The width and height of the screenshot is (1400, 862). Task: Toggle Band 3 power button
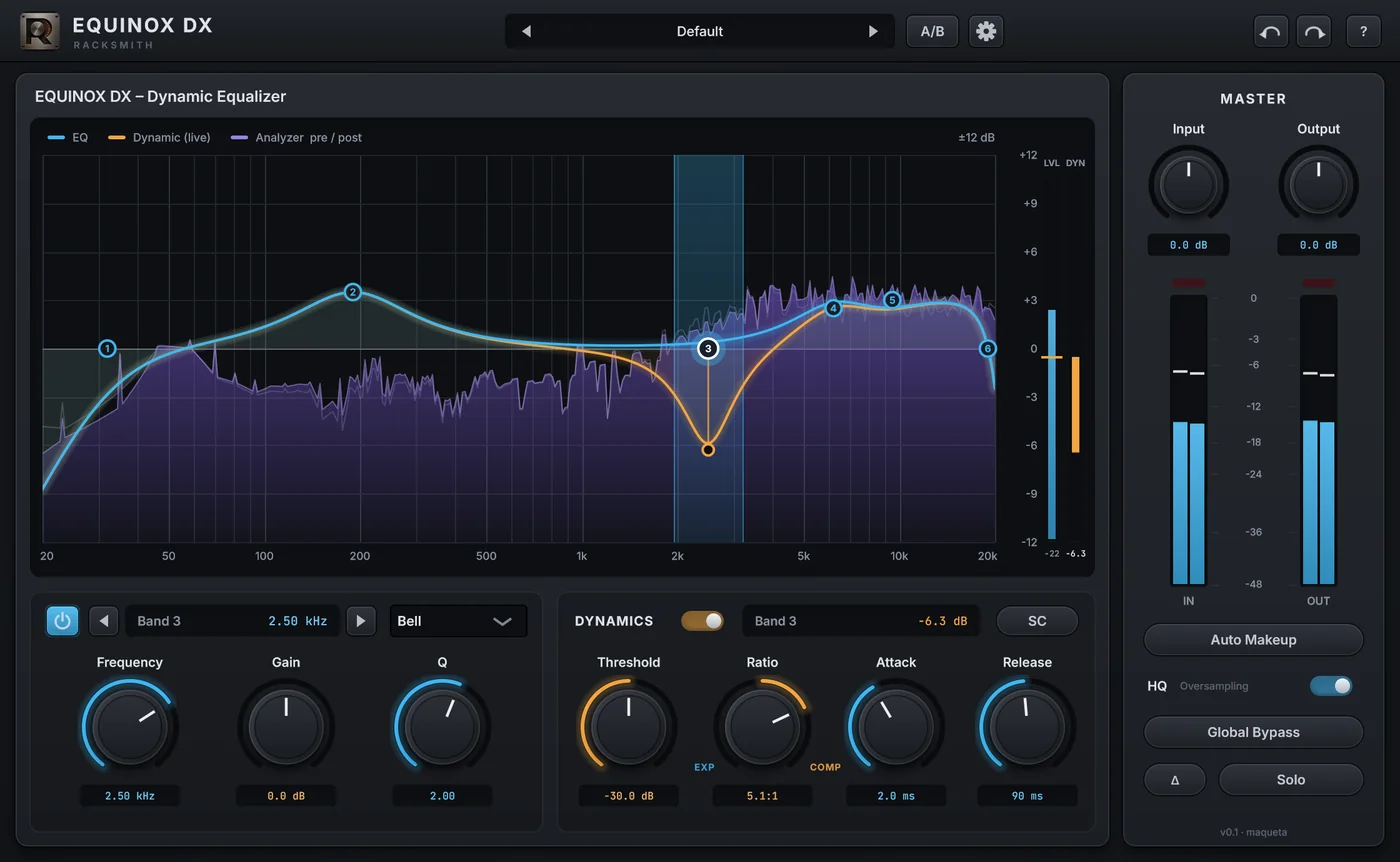pos(62,621)
